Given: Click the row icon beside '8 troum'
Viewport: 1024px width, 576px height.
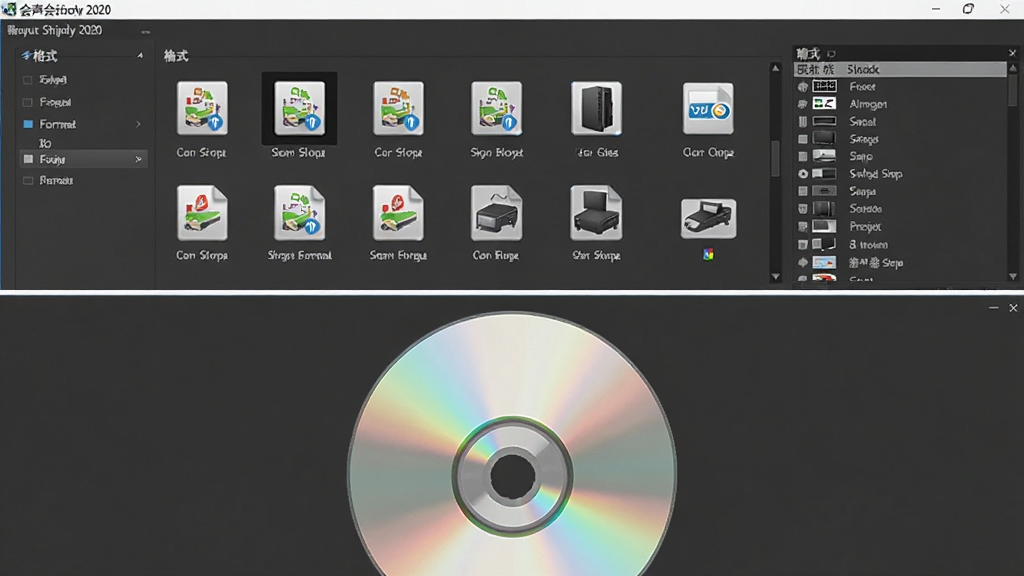Looking at the screenshot, I should (x=803, y=244).
